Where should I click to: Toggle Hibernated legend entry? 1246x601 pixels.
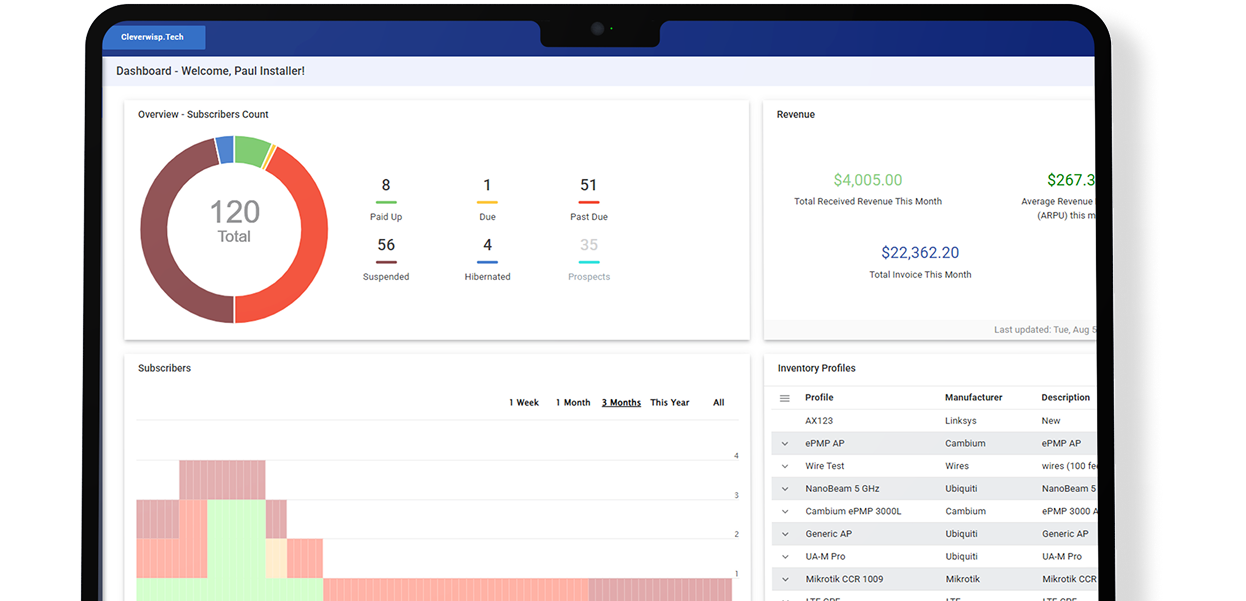click(x=487, y=260)
